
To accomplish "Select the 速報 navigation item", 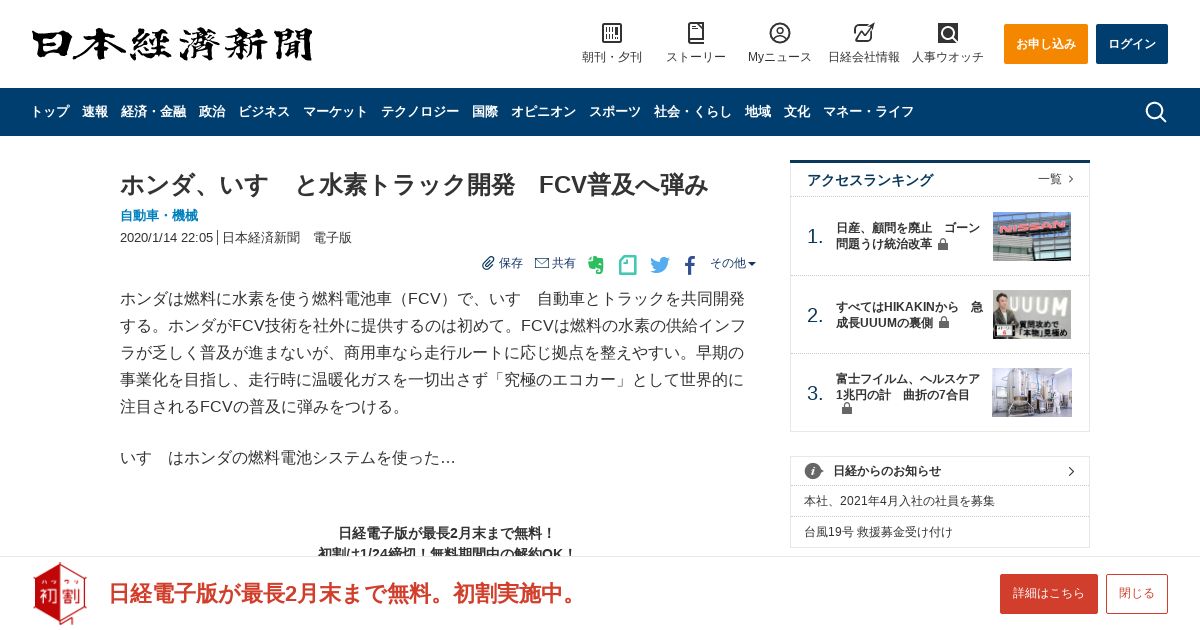I will (95, 112).
